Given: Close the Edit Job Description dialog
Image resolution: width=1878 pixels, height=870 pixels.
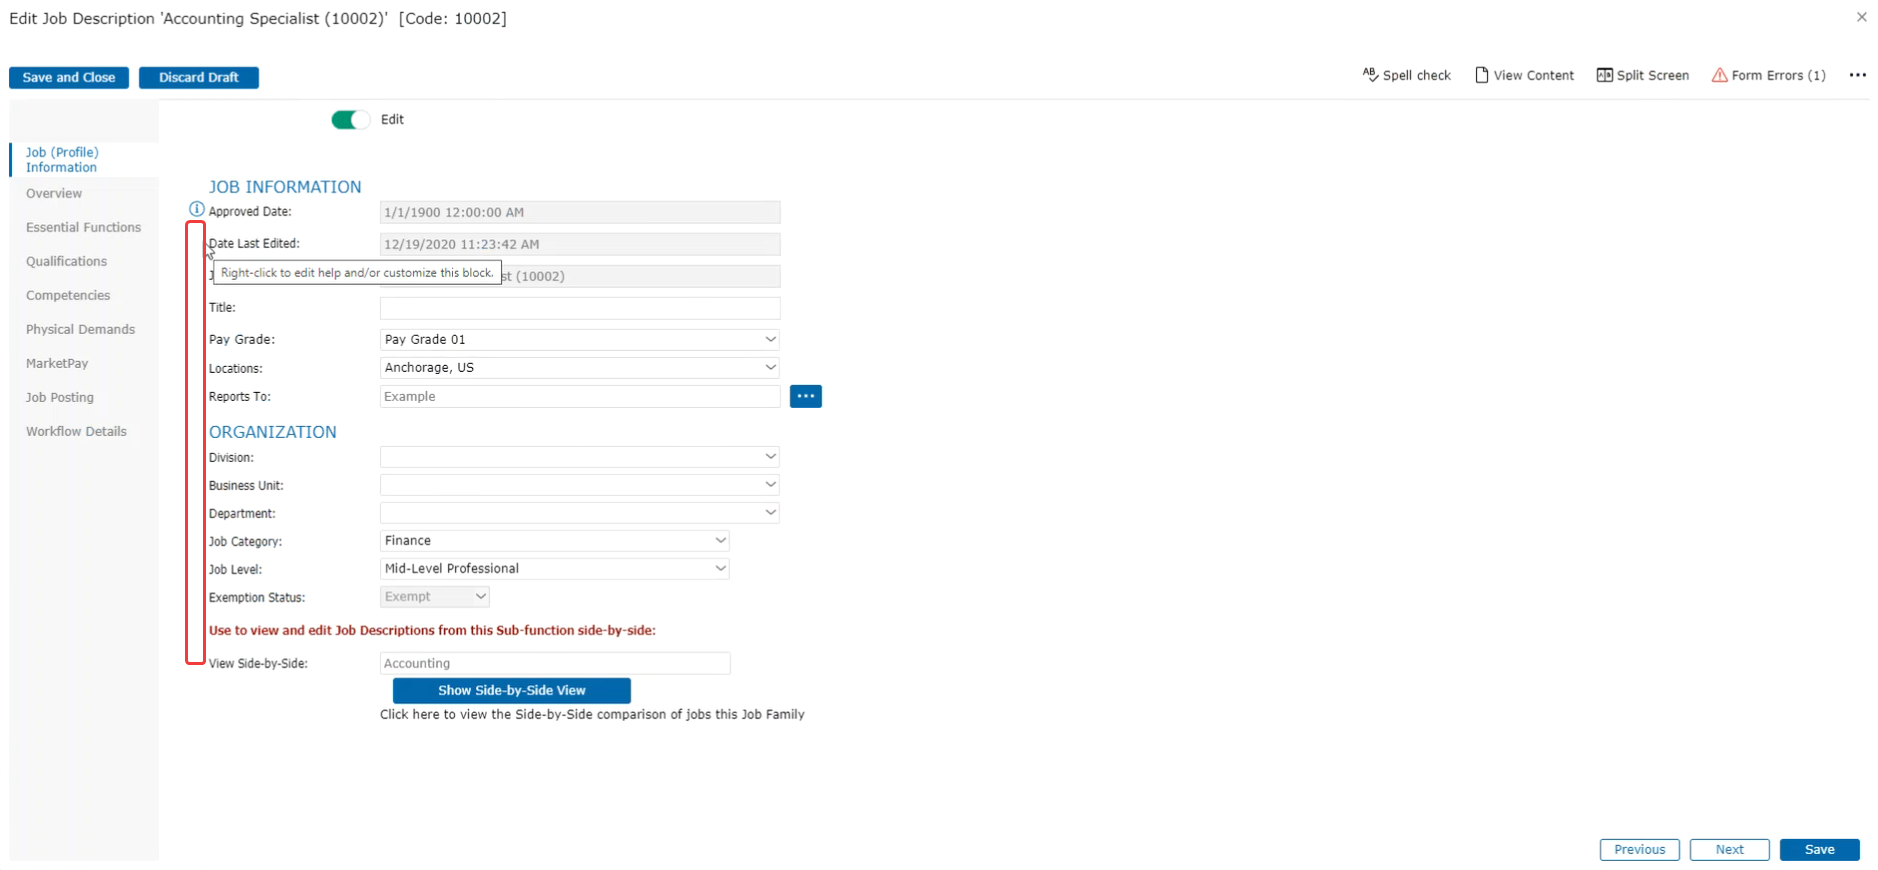Looking at the screenshot, I should [x=1861, y=17].
